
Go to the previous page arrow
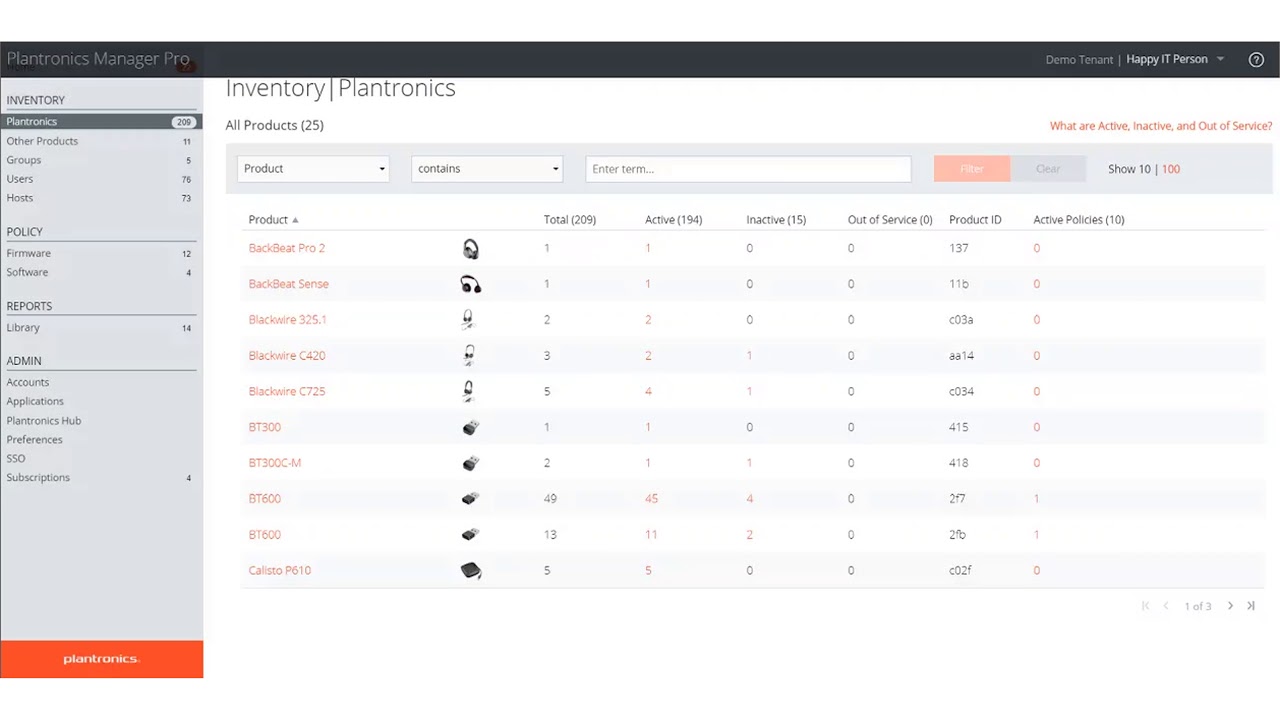(1166, 606)
